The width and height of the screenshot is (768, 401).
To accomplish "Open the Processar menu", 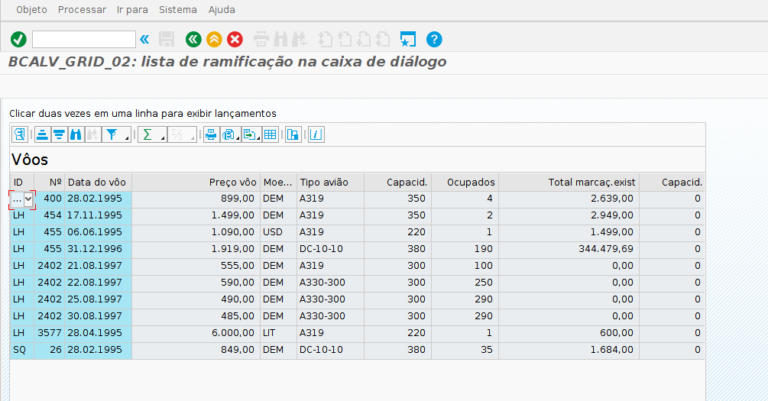I will click(82, 9).
